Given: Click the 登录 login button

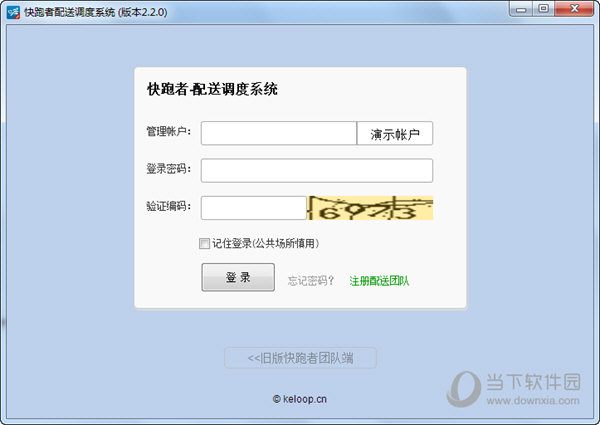Looking at the screenshot, I should point(238,277).
